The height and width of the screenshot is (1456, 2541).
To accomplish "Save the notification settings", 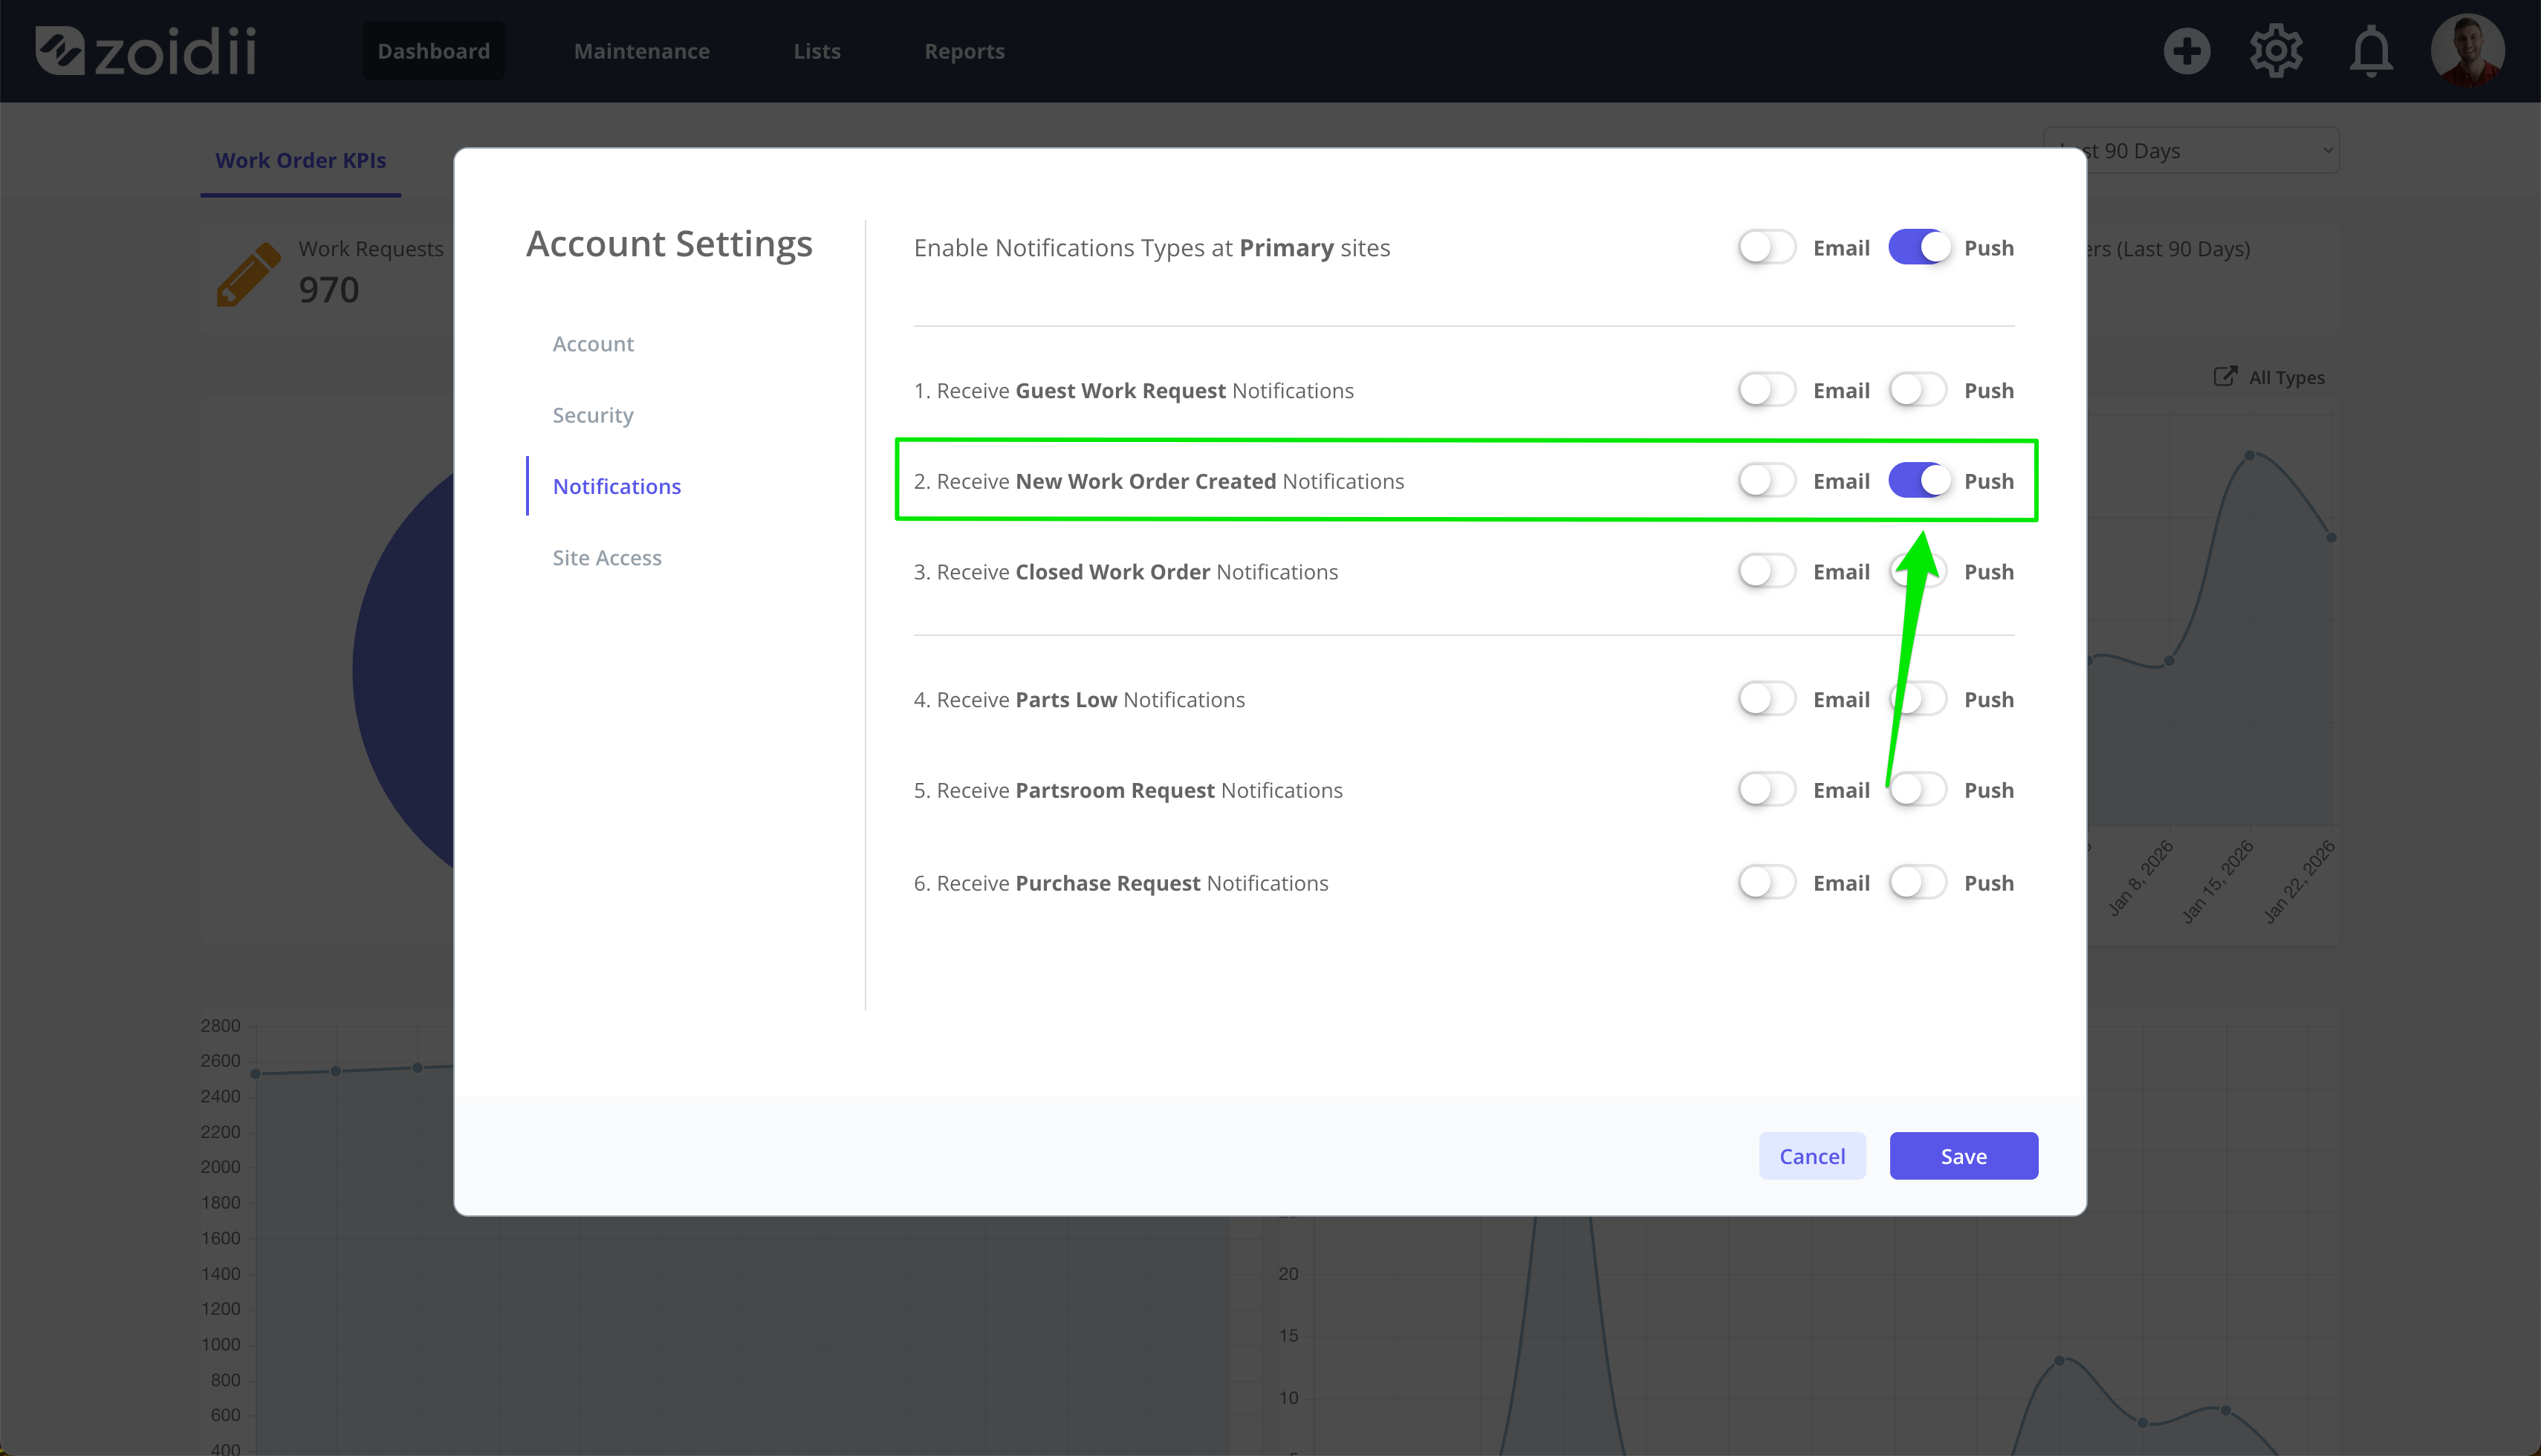I will tap(1963, 1156).
